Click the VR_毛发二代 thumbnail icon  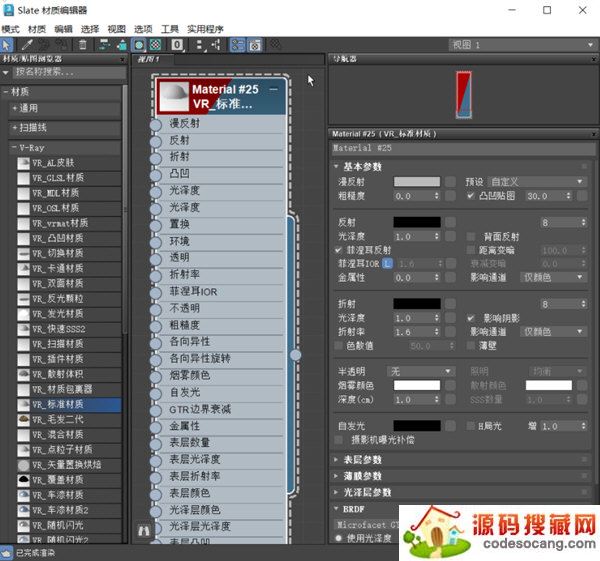pyautogui.click(x=24, y=419)
